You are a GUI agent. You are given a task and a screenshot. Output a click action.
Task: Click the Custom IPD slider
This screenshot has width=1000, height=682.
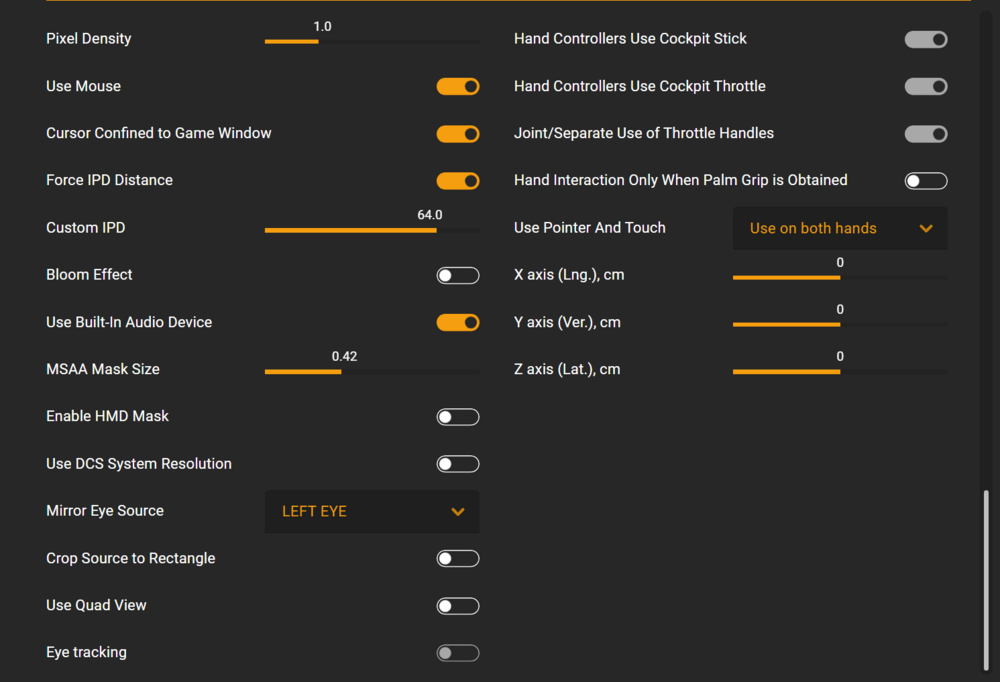[372, 230]
